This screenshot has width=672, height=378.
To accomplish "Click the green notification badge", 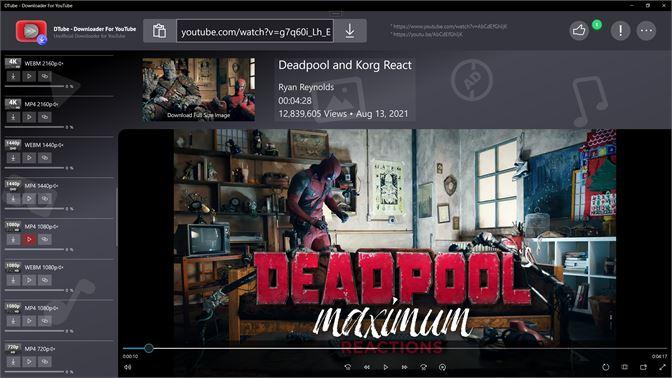I will click(x=597, y=25).
